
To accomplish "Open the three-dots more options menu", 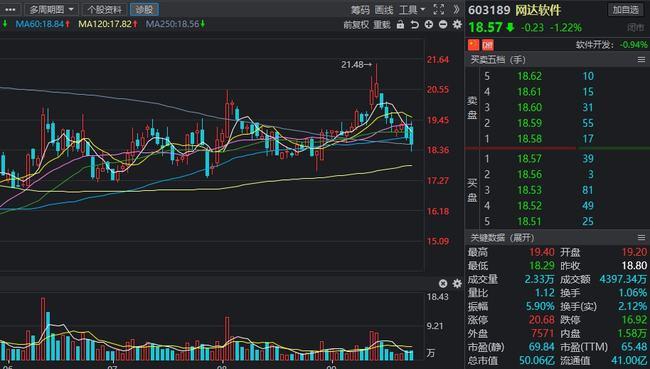I will (x=10, y=9).
